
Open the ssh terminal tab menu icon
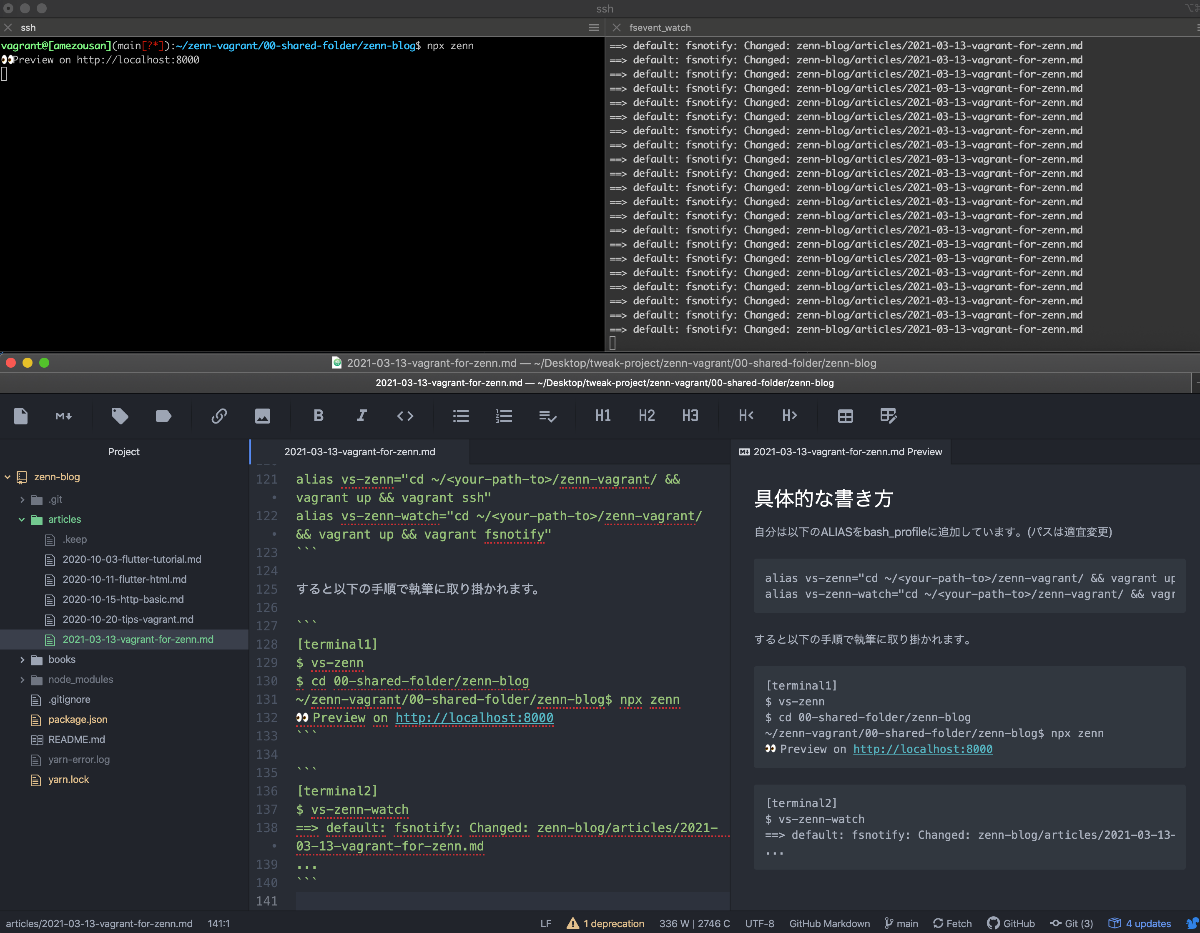pos(594,28)
